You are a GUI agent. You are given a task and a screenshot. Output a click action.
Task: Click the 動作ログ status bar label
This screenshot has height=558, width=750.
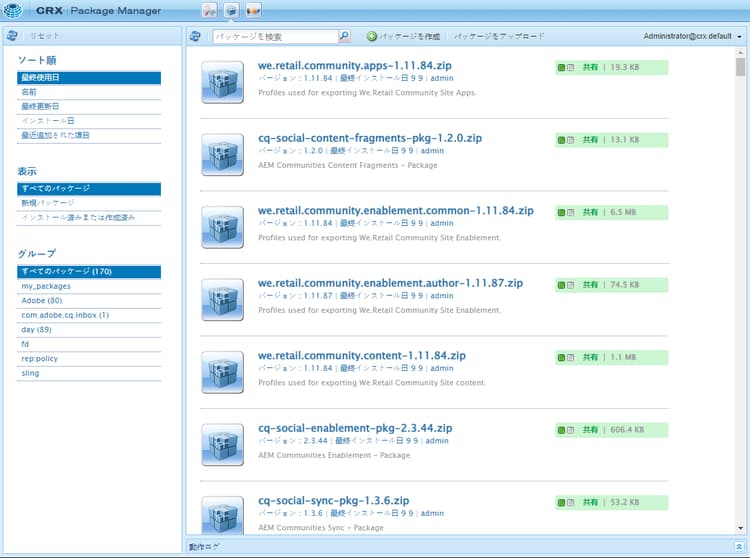[x=204, y=547]
